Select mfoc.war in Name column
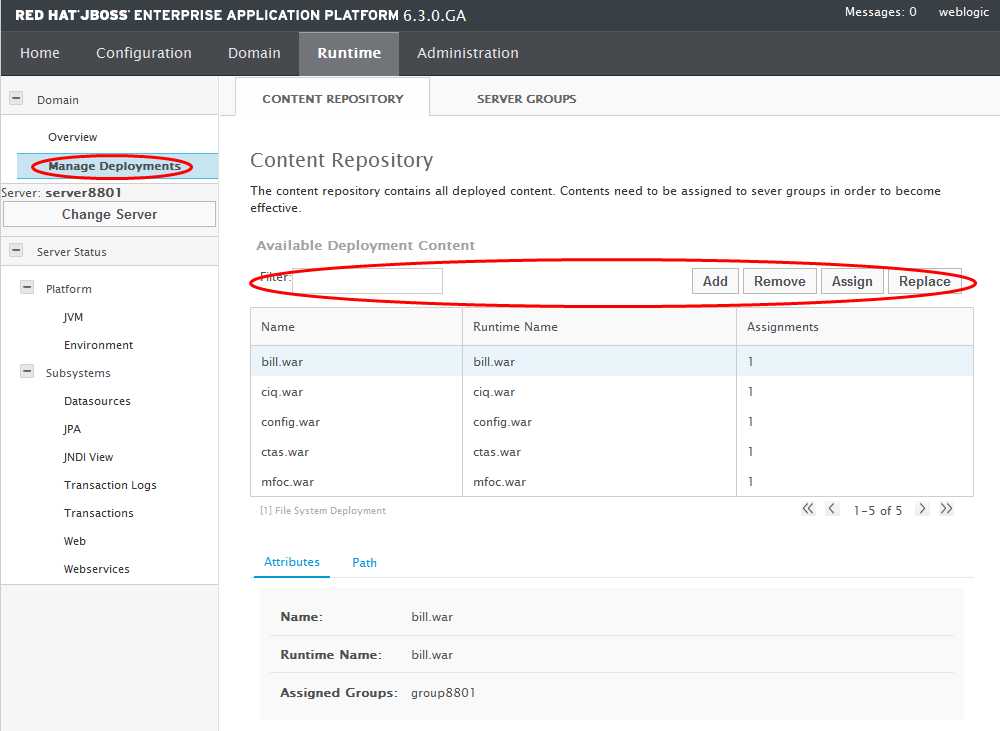Screen dimensions: 1000x731 click(287, 482)
